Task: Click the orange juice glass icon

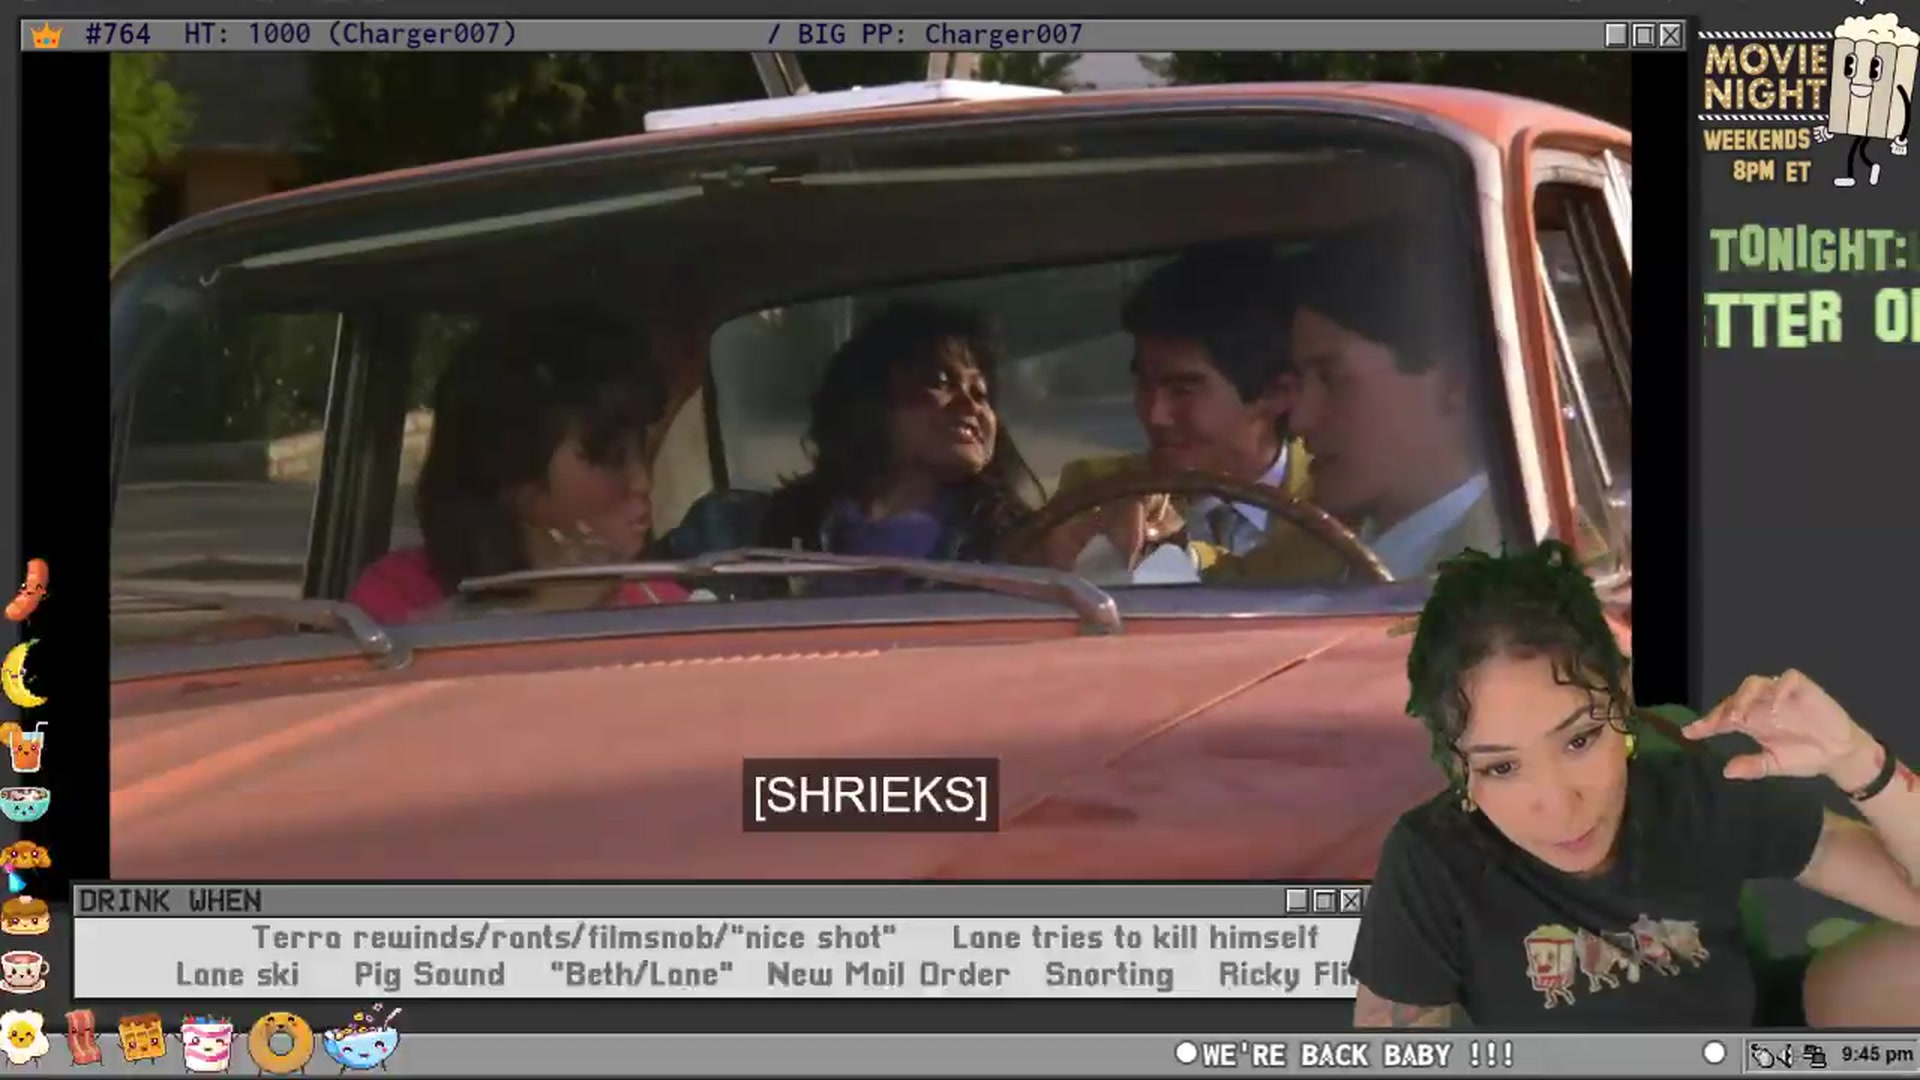Action: tap(25, 746)
